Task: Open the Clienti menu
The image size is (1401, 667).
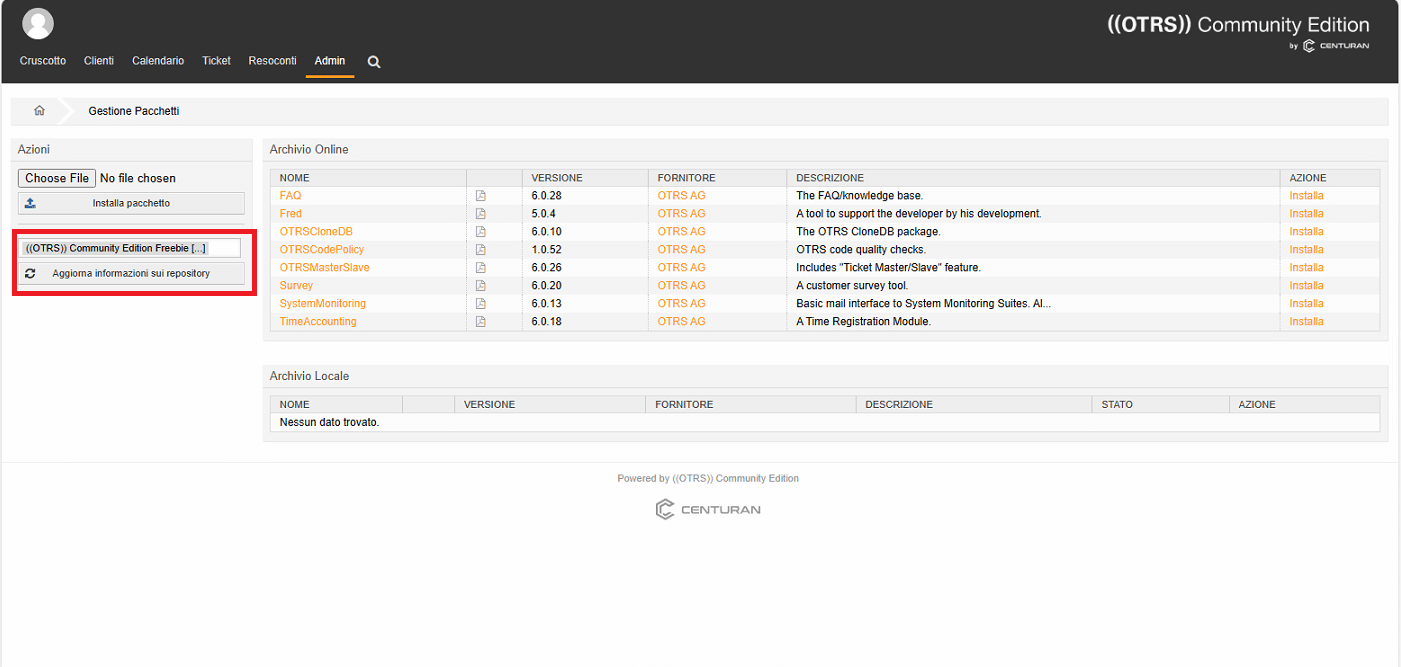Action: [99, 61]
